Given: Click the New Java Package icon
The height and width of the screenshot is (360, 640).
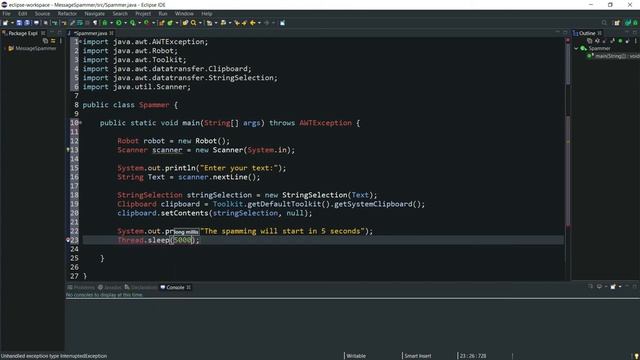Looking at the screenshot, I should pyautogui.click(x=162, y=23).
